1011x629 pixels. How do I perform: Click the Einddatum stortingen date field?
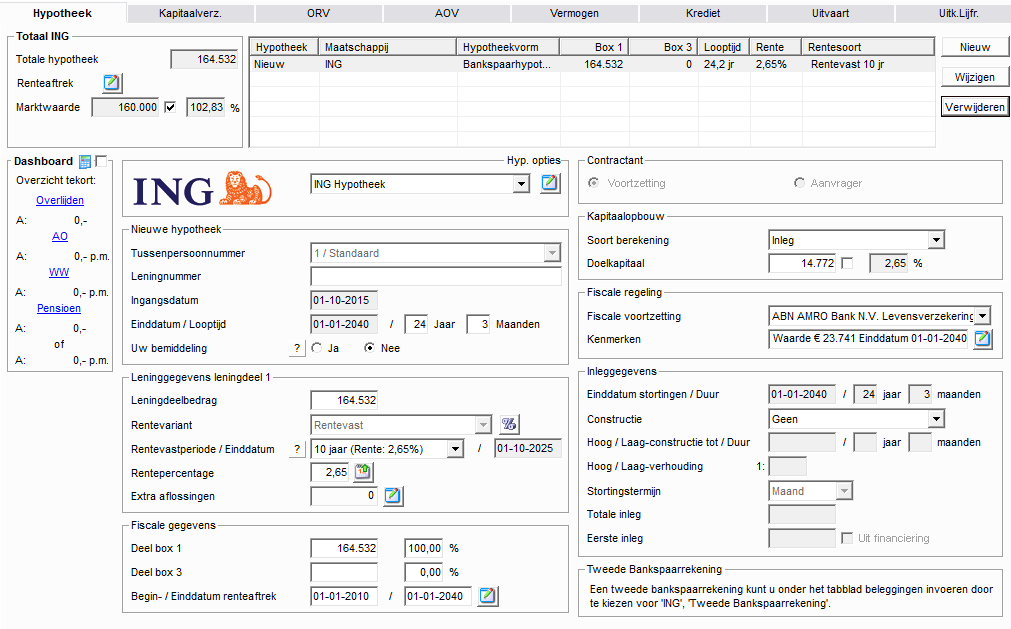tap(802, 394)
